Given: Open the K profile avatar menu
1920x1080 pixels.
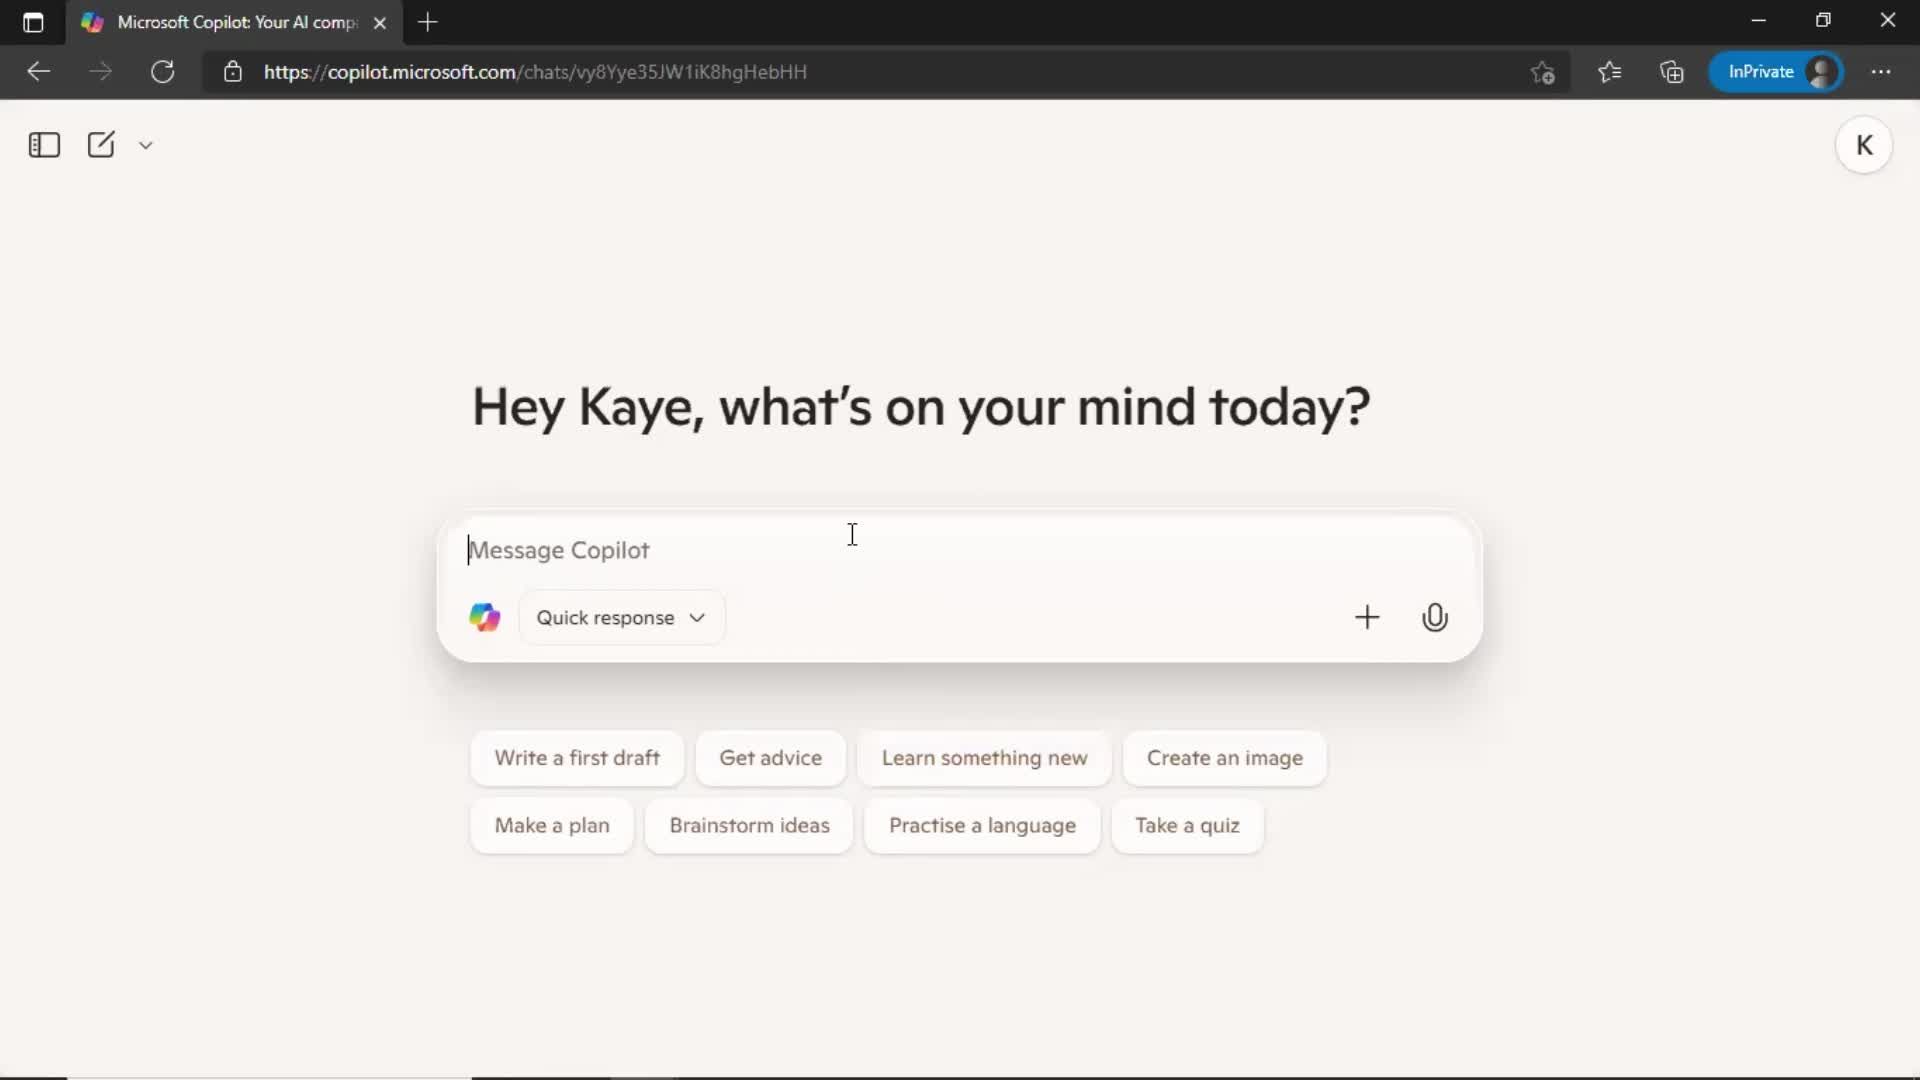Looking at the screenshot, I should click(x=1864, y=145).
